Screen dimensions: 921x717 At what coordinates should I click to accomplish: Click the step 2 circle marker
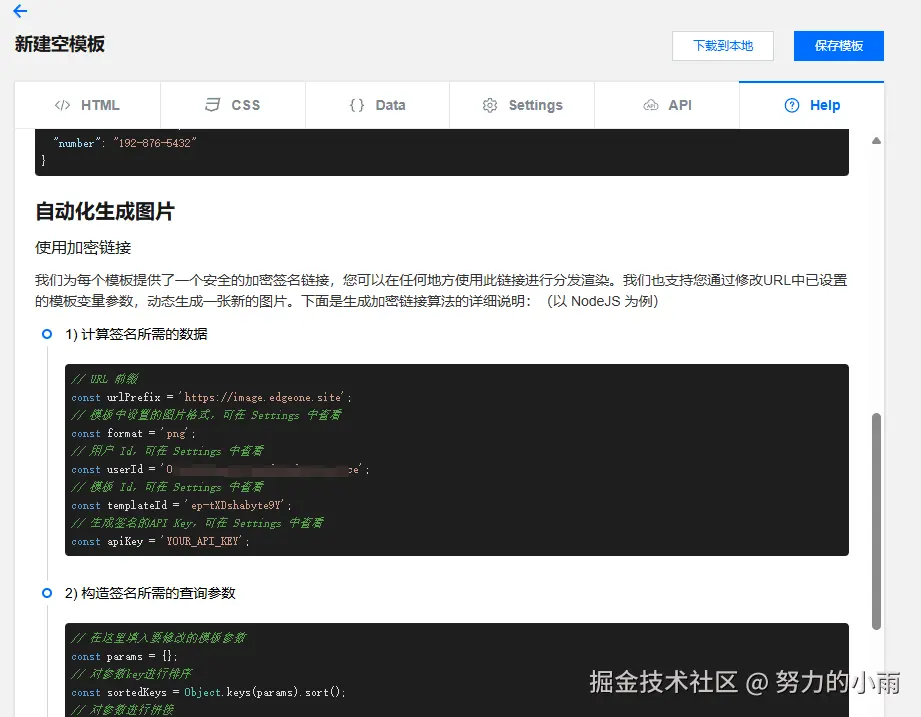[47, 593]
